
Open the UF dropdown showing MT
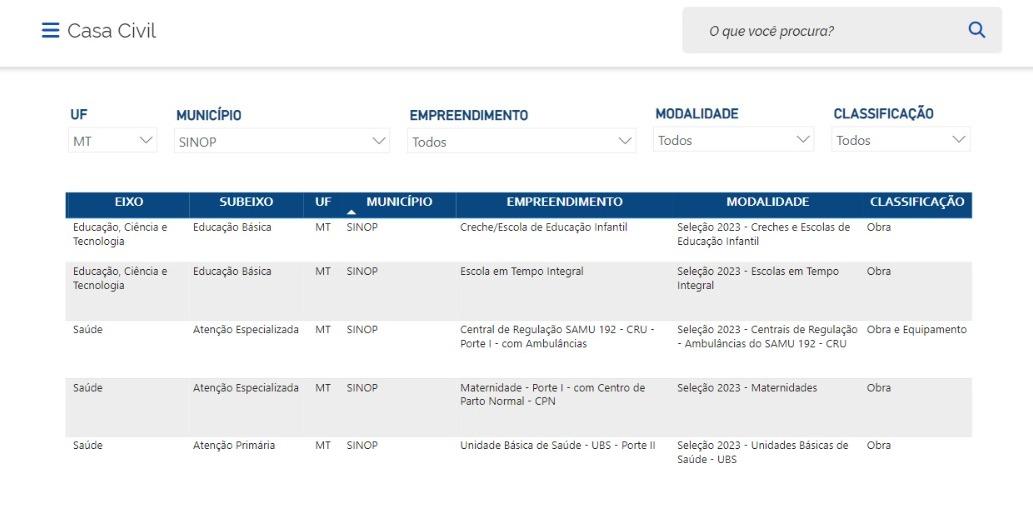pyautogui.click(x=114, y=141)
